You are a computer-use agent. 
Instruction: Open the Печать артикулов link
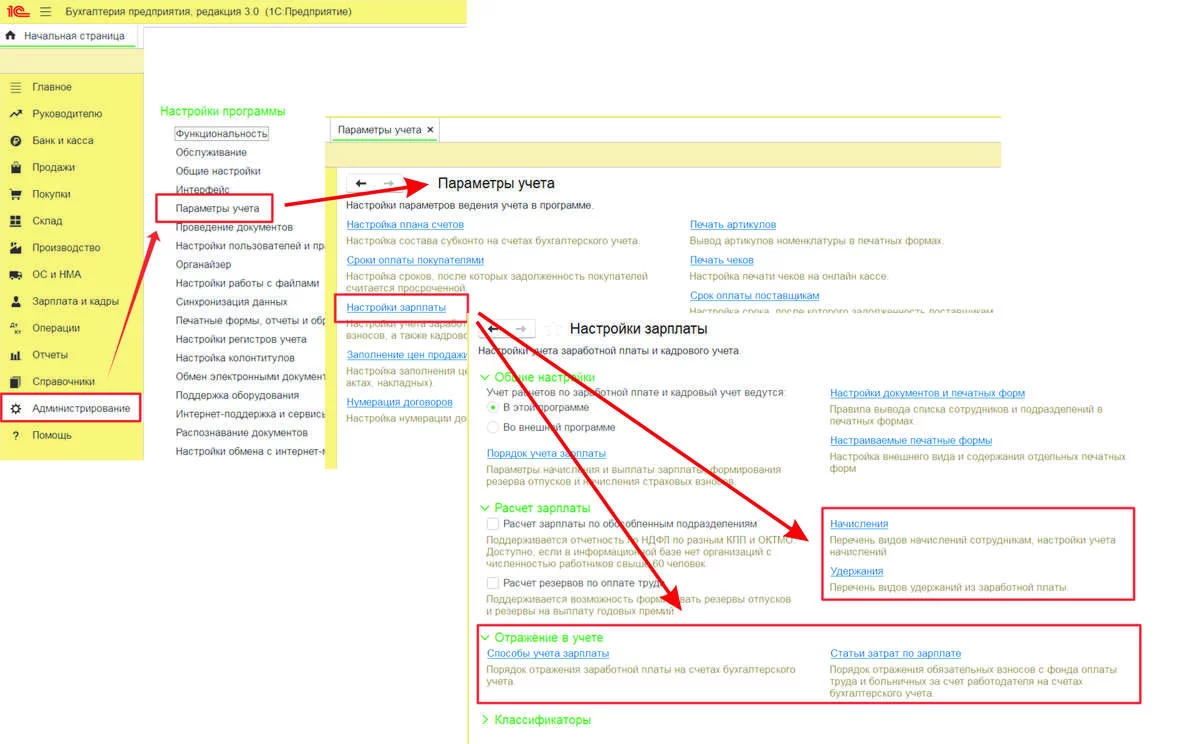tap(733, 225)
